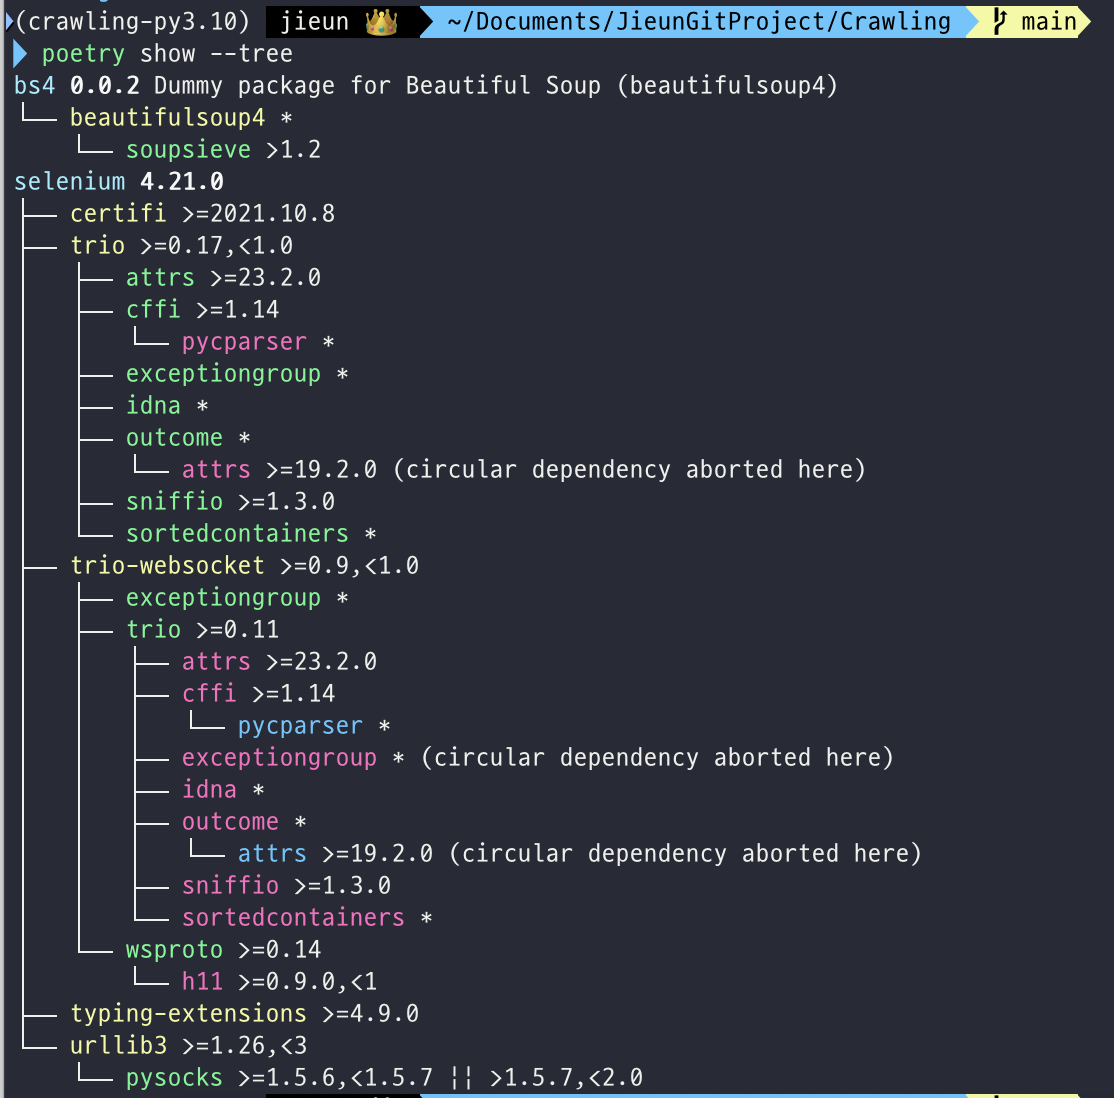Click the pink idna row
This screenshot has width=1114, height=1098.
tap(223, 790)
